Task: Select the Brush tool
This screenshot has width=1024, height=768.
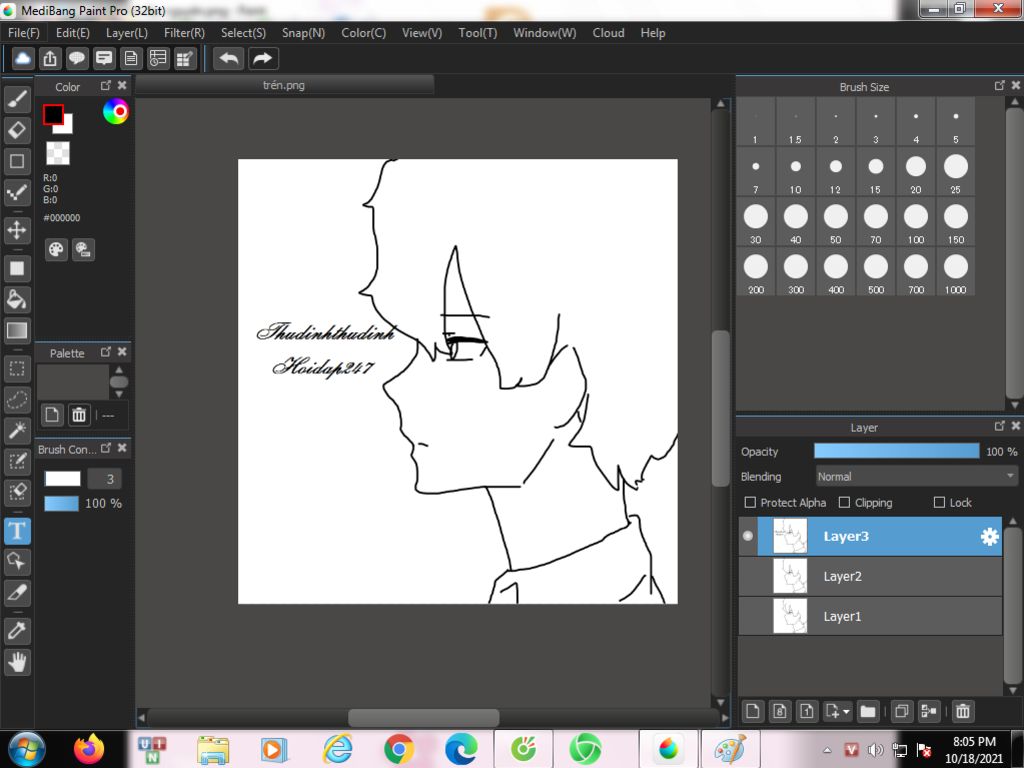Action: pos(17,99)
